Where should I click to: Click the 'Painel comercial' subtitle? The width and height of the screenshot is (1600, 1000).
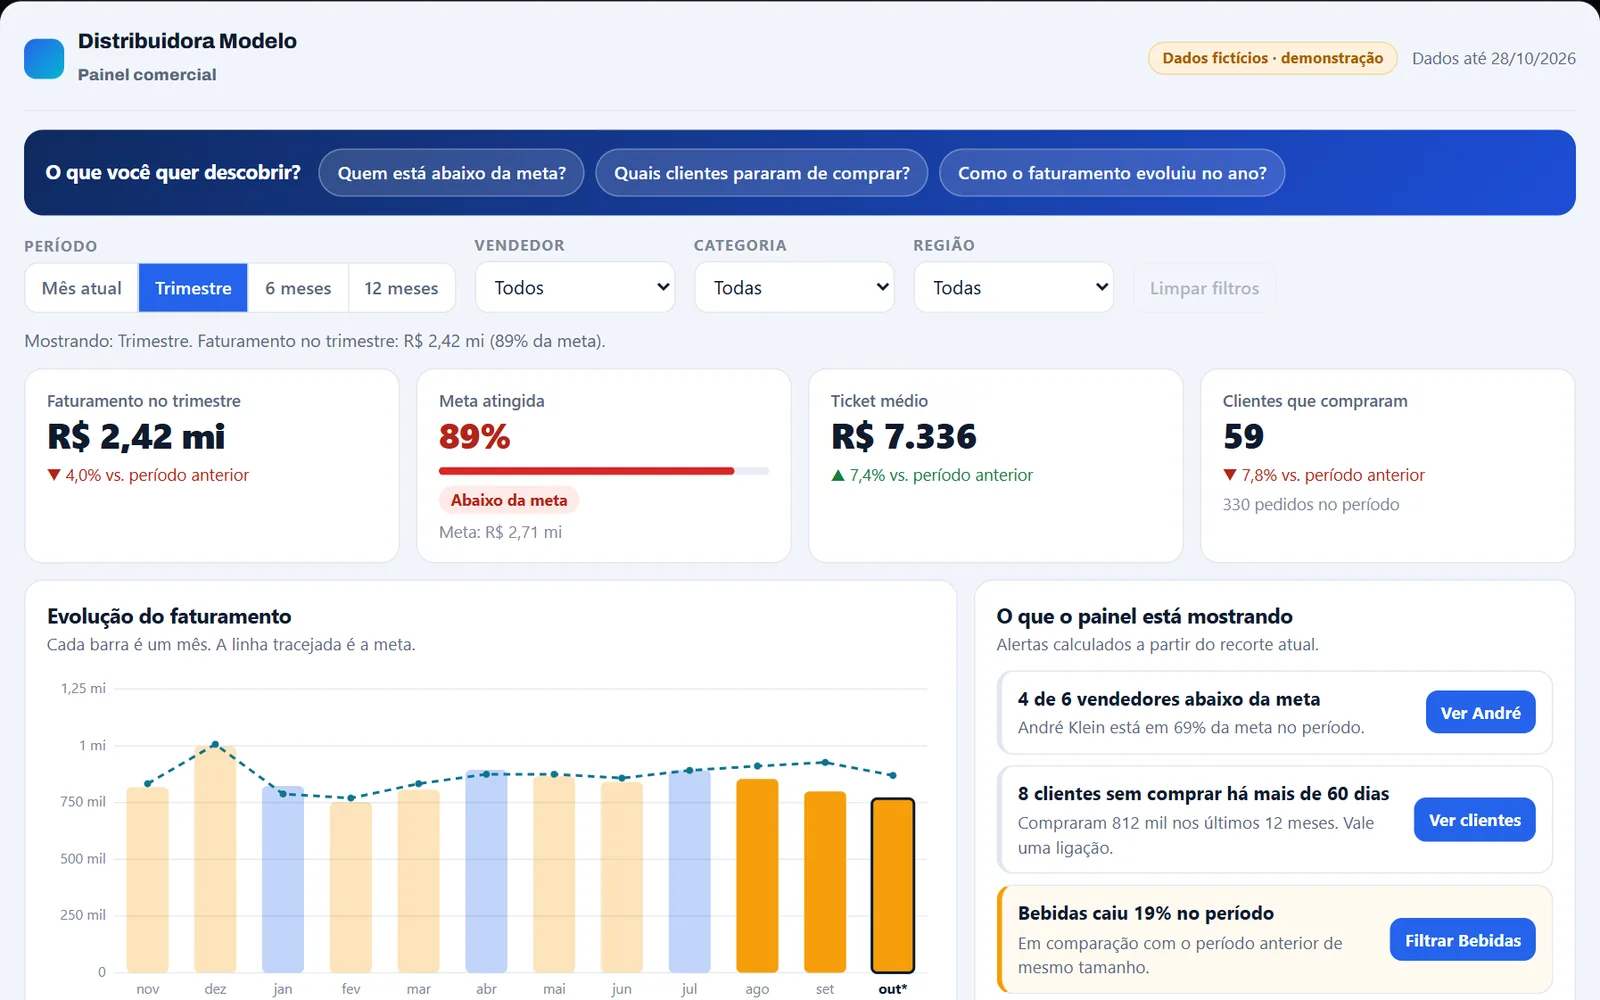pos(147,75)
